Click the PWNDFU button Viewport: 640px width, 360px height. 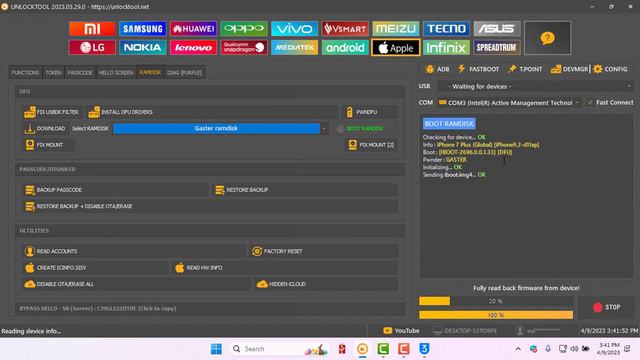coord(371,112)
